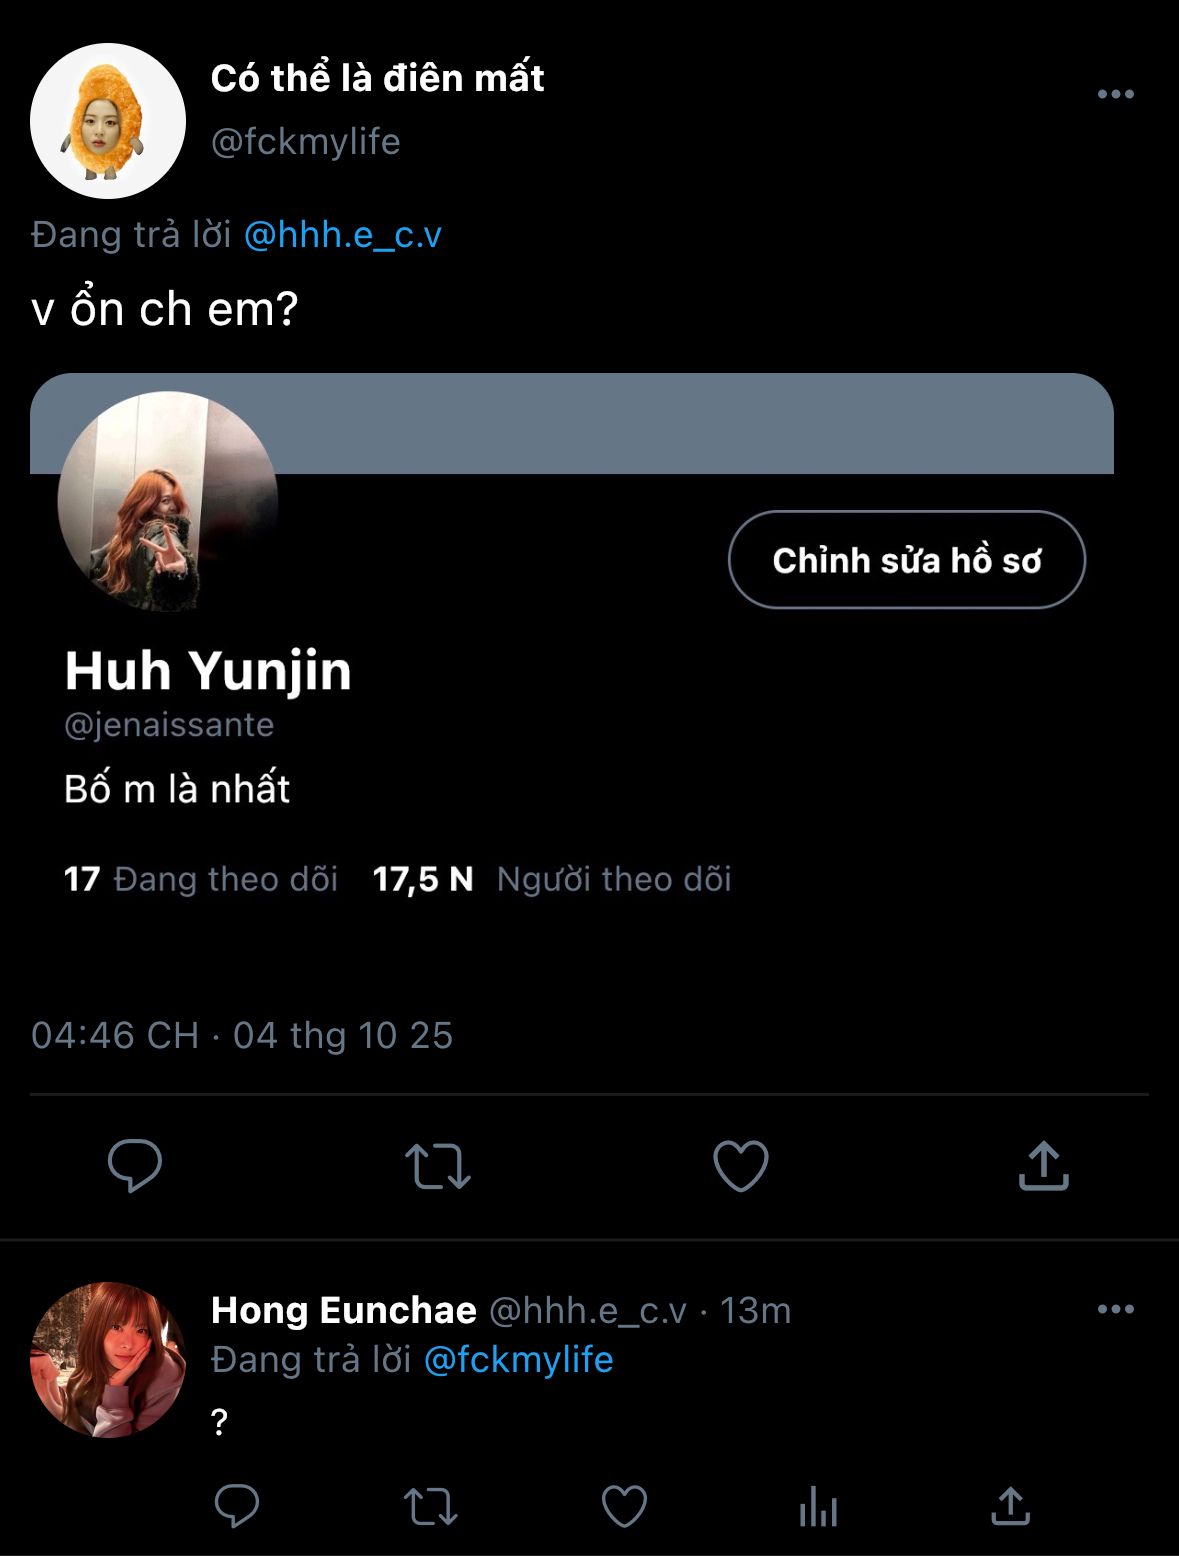Open the @fckmylife mention in reply
Screen dimensions: 1179x1556
click(x=518, y=1360)
